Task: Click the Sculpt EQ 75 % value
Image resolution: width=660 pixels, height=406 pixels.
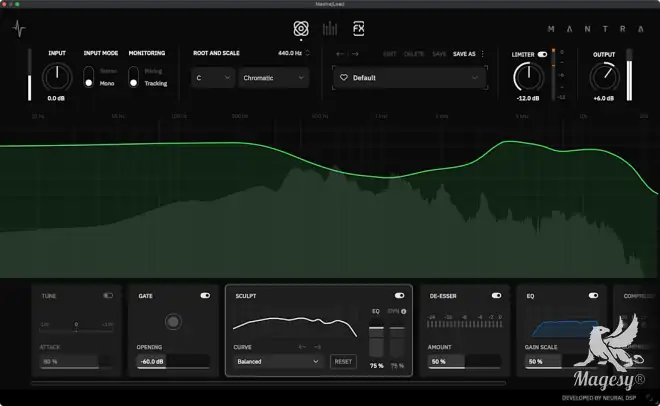Action: click(376, 366)
